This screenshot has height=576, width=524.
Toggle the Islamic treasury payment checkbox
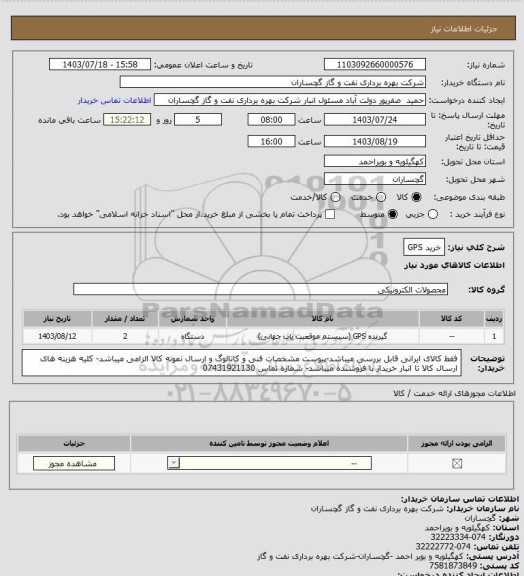pos(330,214)
